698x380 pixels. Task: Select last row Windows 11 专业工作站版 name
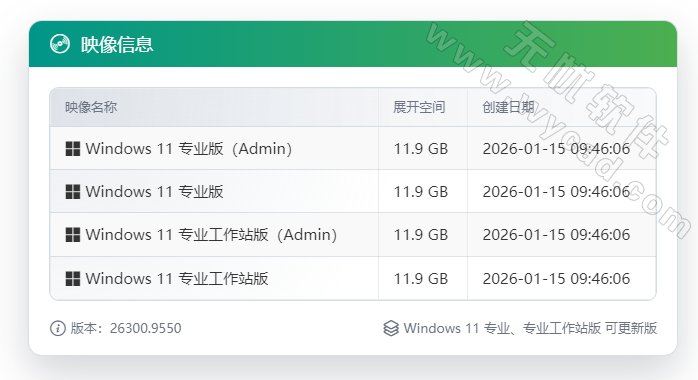click(177, 279)
